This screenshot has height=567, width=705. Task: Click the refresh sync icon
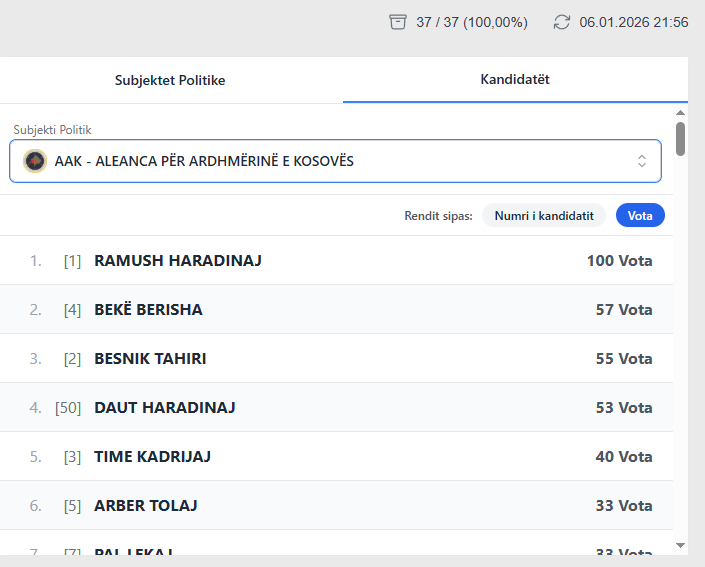[x=562, y=22]
